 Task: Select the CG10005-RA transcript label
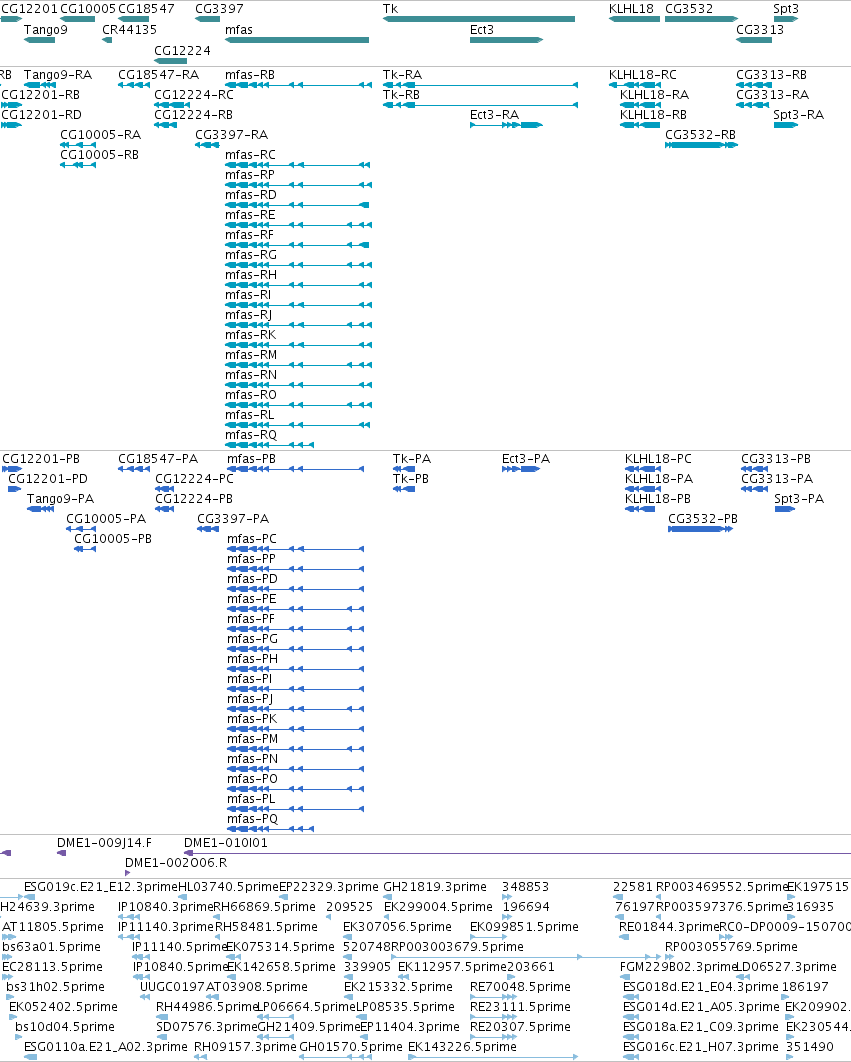[x=100, y=135]
